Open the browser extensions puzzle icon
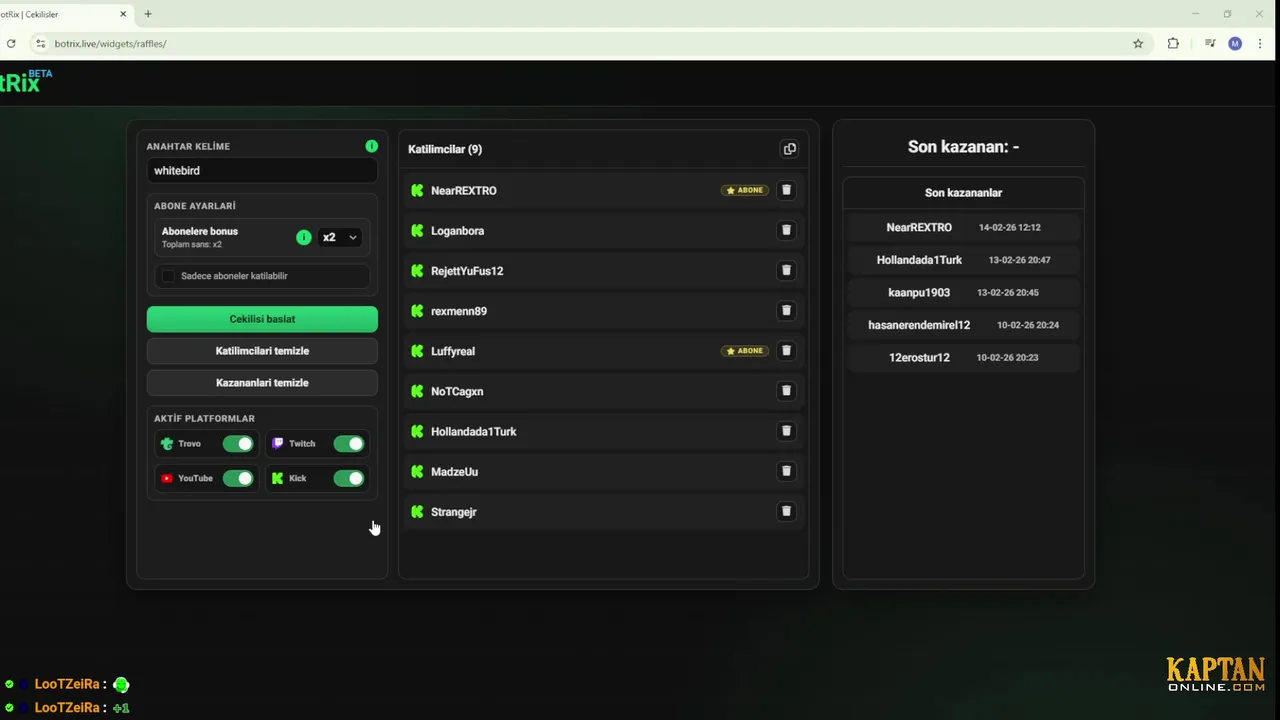The width and height of the screenshot is (1280, 720). [1173, 44]
